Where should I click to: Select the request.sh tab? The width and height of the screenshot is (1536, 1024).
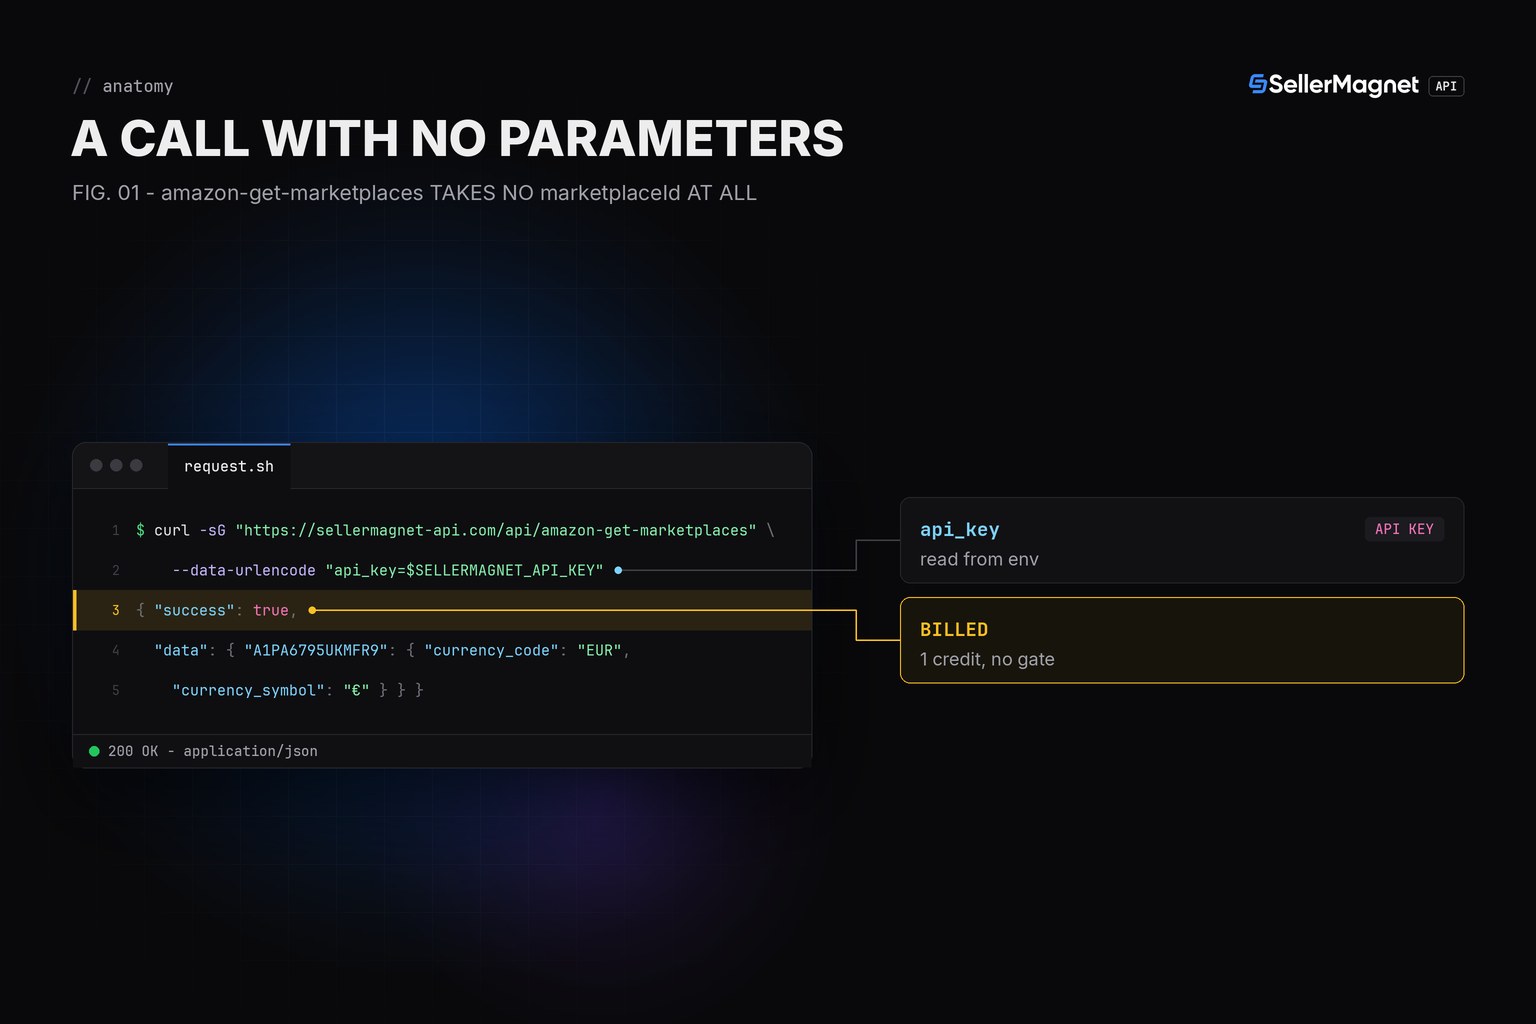[229, 466]
